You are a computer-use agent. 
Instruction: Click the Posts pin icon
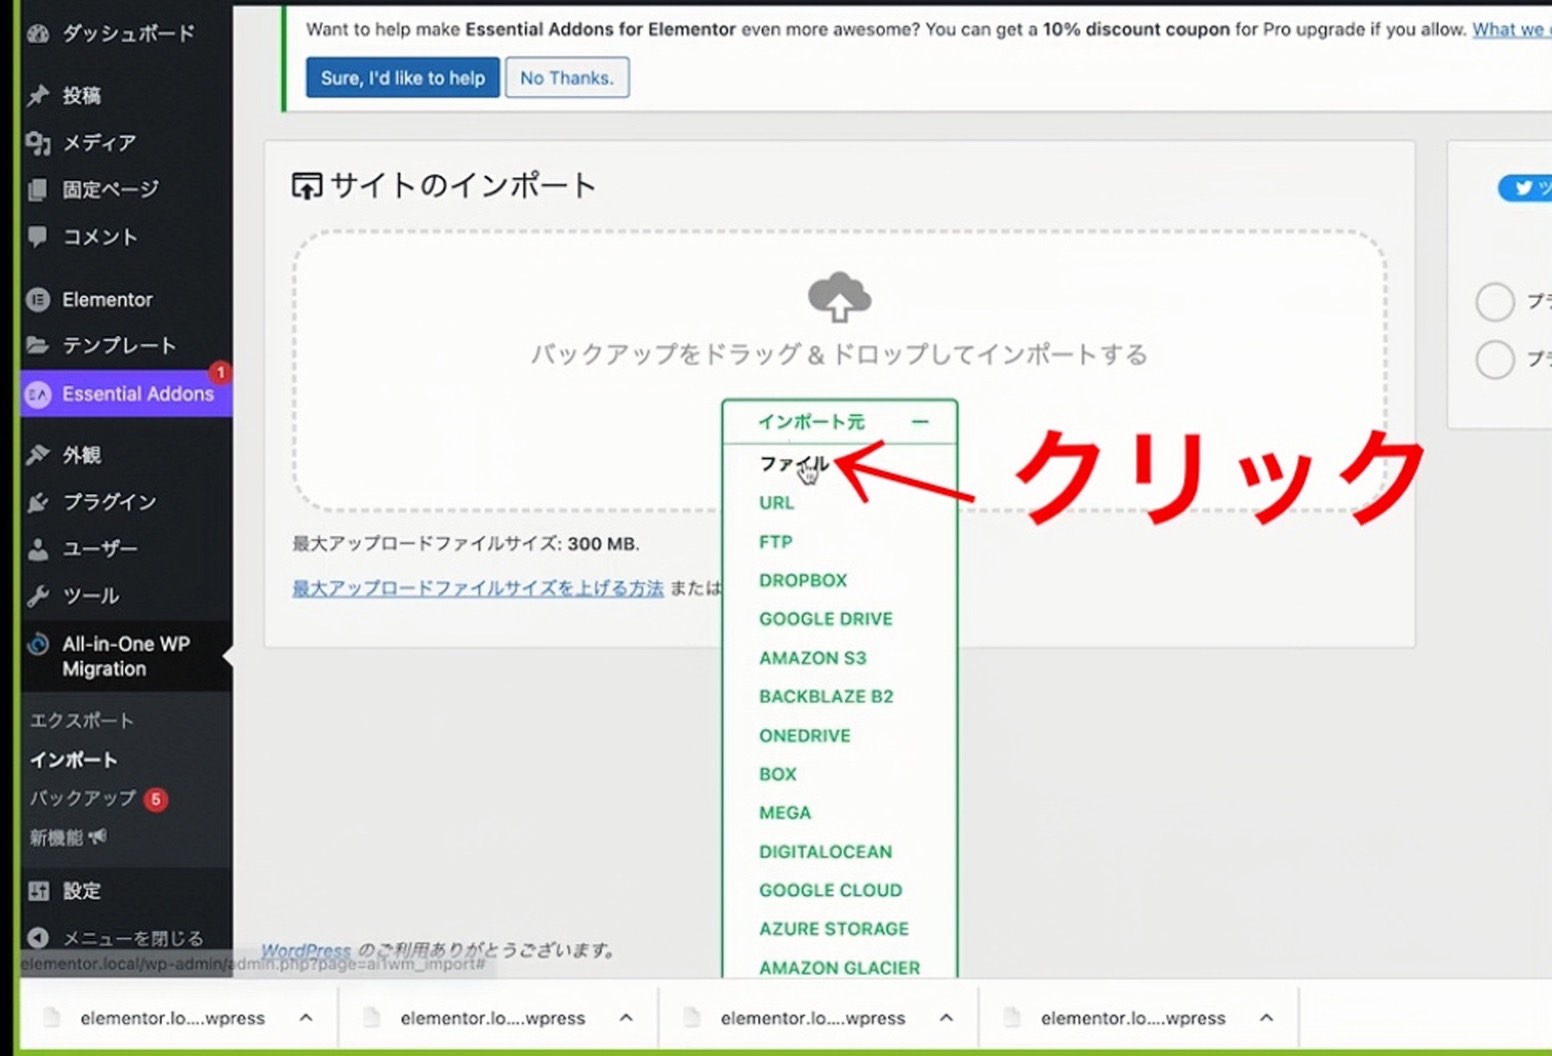click(38, 95)
